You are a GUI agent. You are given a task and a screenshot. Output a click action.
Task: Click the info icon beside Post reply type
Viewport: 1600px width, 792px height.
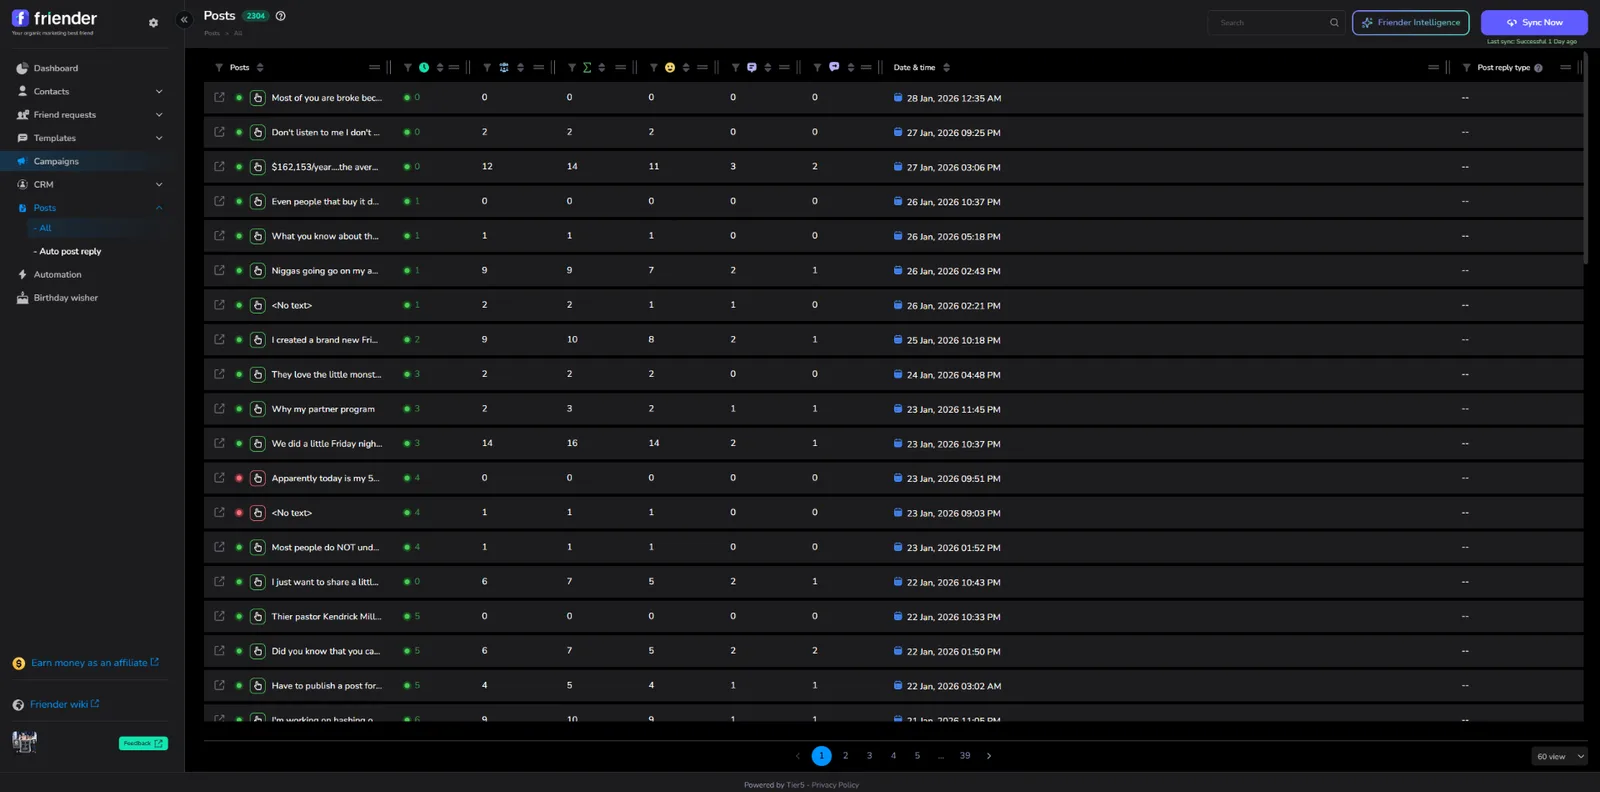[1538, 68]
